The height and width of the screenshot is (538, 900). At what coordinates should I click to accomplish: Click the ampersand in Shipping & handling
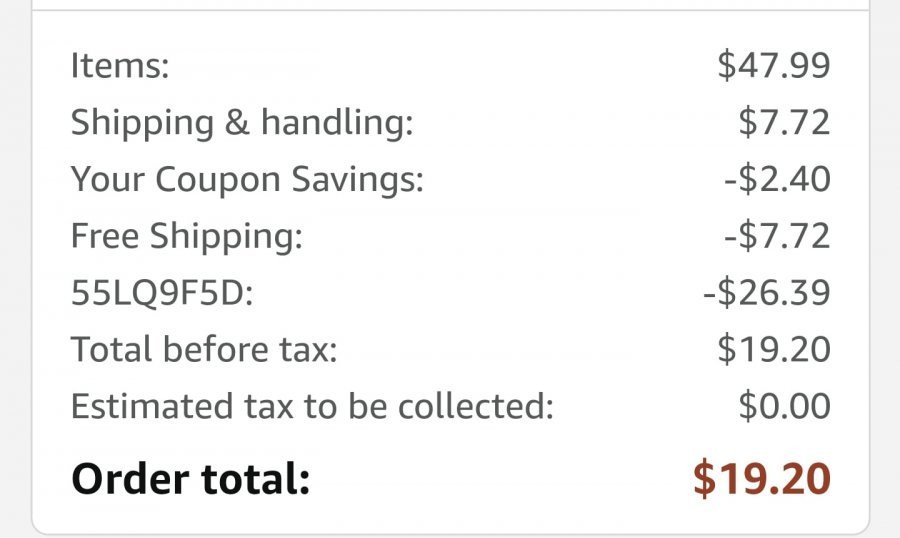click(x=237, y=122)
